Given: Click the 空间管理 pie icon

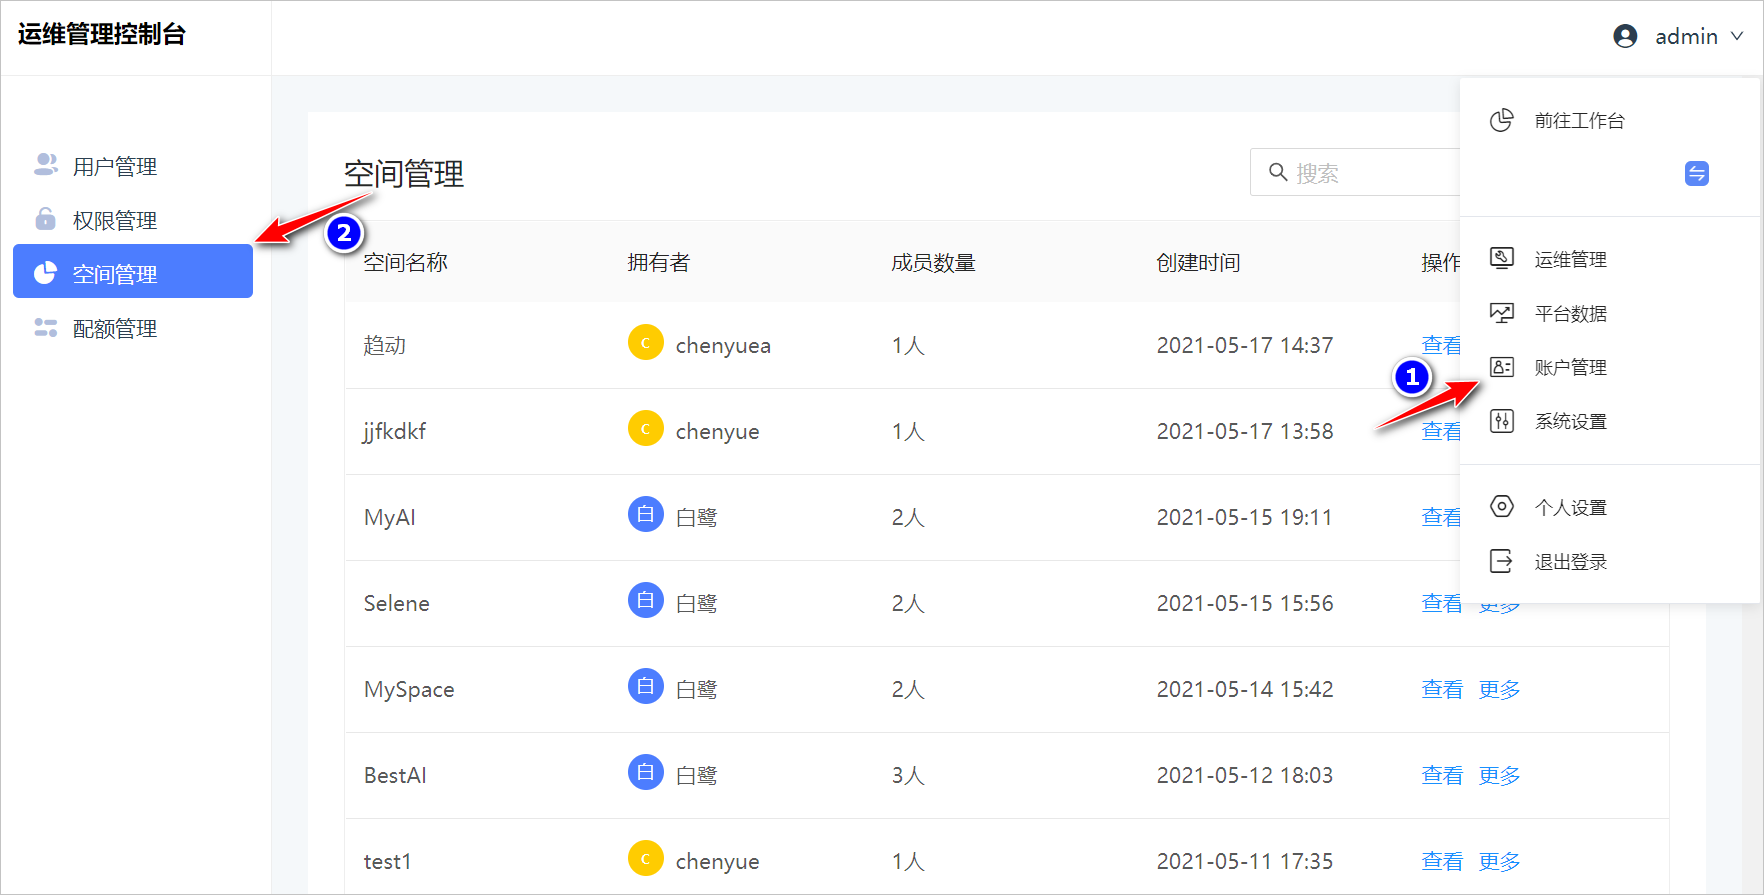Looking at the screenshot, I should pos(45,273).
